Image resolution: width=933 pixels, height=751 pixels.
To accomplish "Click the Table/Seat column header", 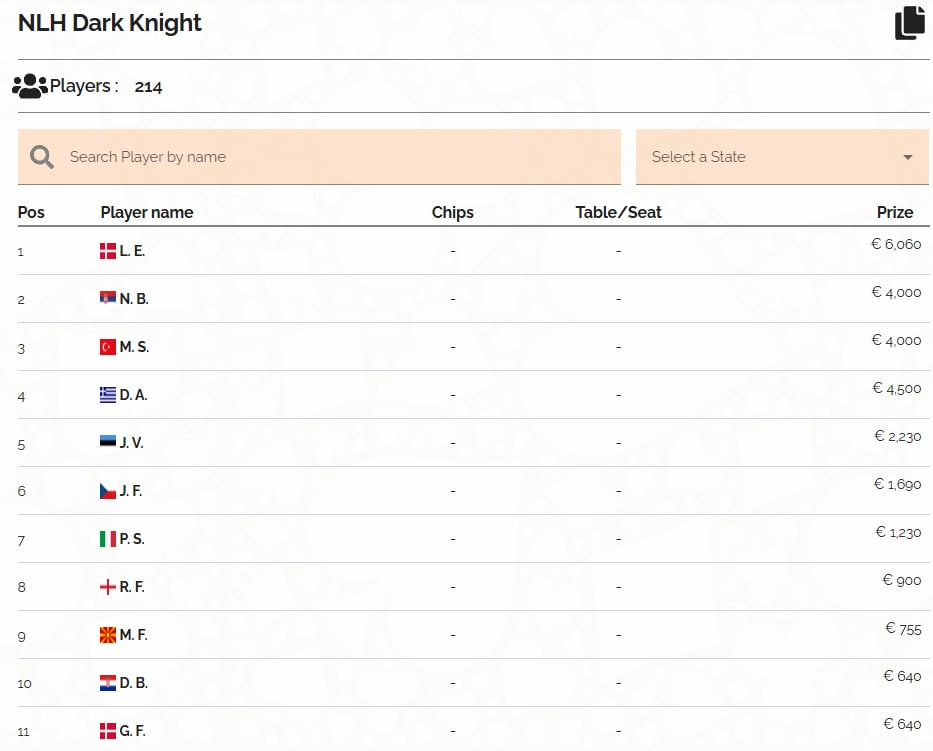I will click(x=618, y=212).
